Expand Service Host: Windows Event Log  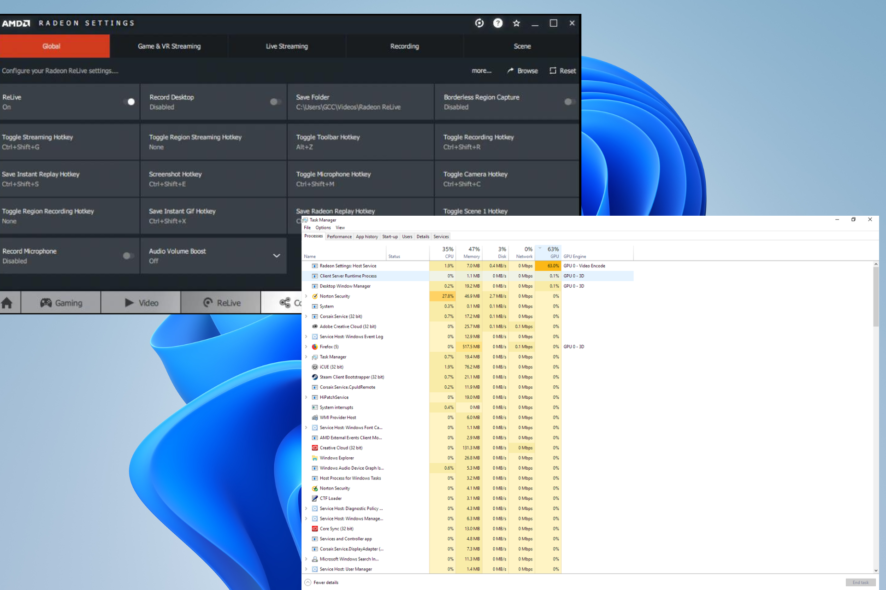point(307,336)
